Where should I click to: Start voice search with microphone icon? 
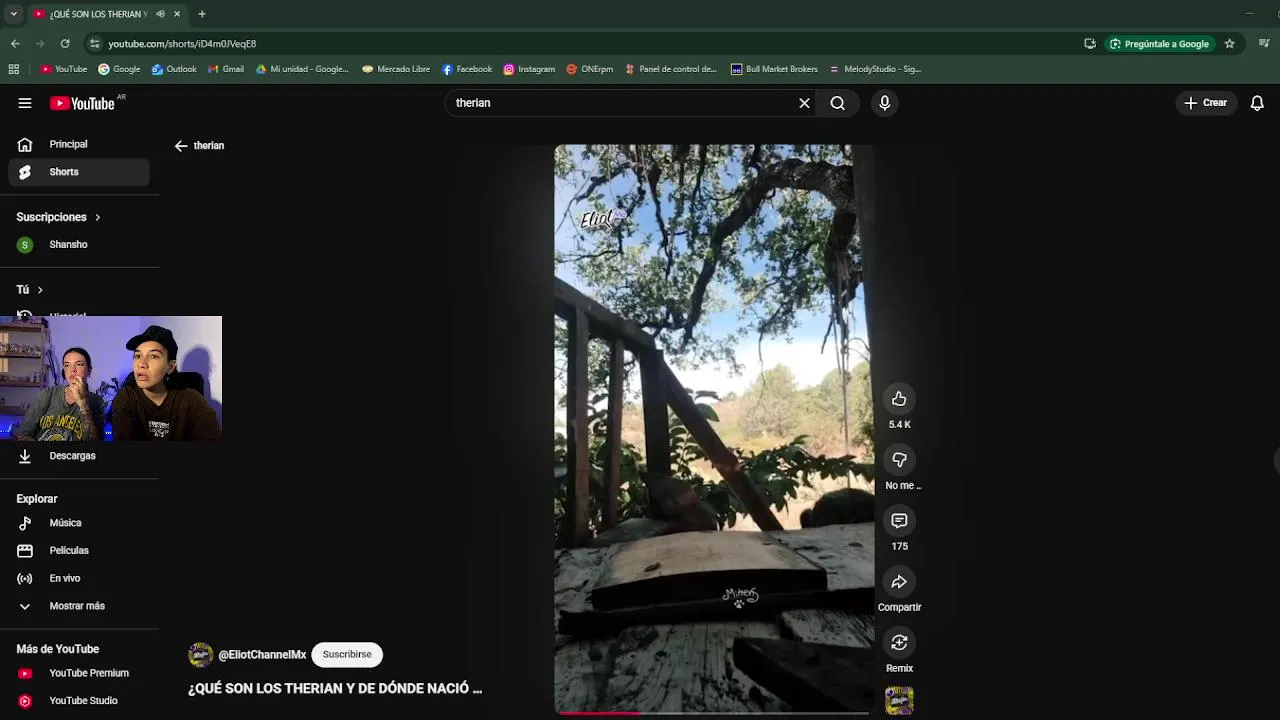(x=884, y=103)
